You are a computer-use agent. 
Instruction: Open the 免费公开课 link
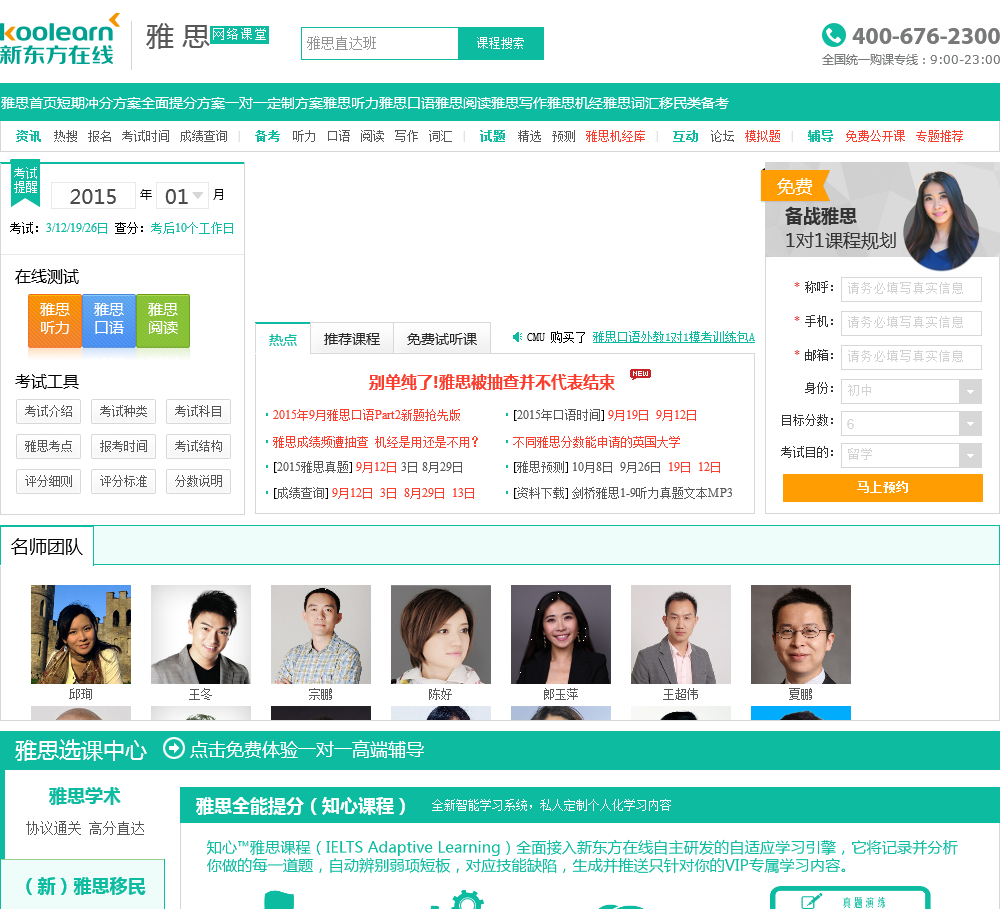(x=875, y=136)
